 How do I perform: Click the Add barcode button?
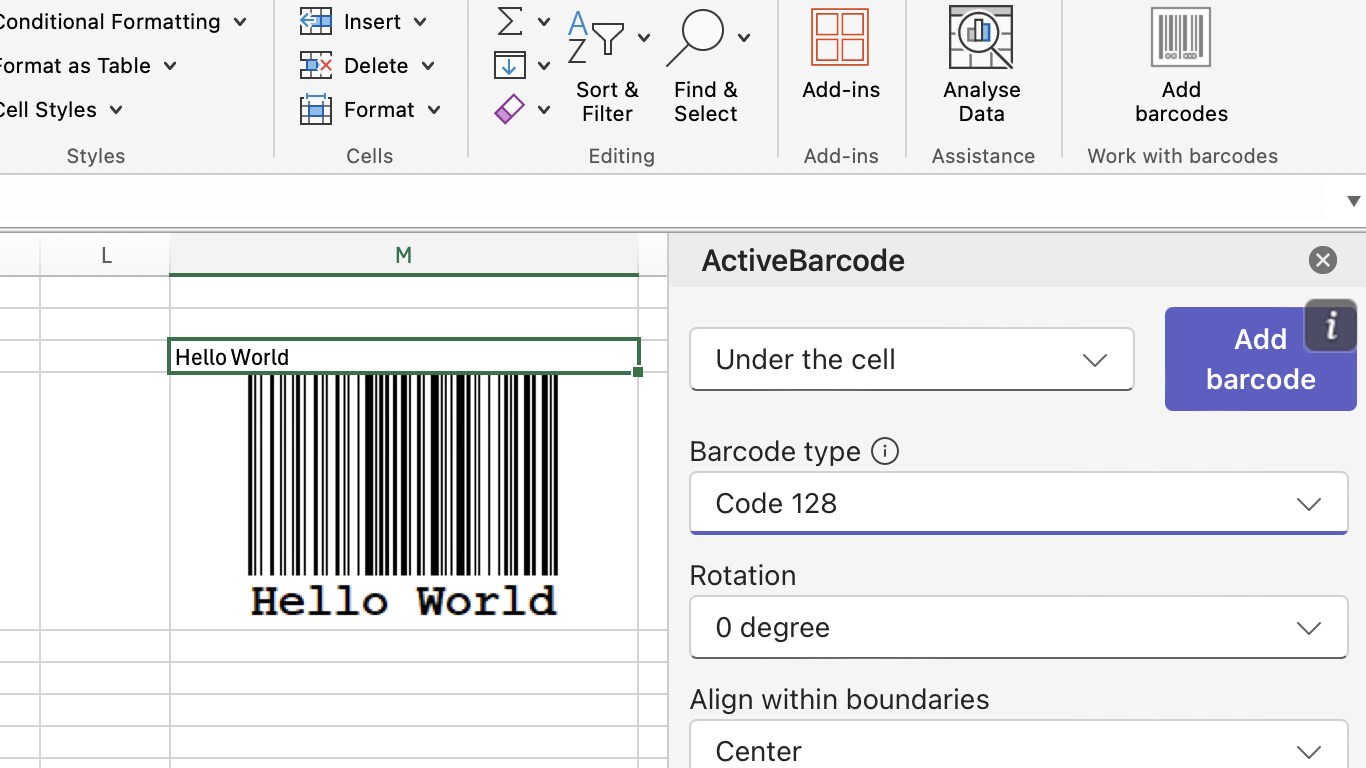[1259, 359]
